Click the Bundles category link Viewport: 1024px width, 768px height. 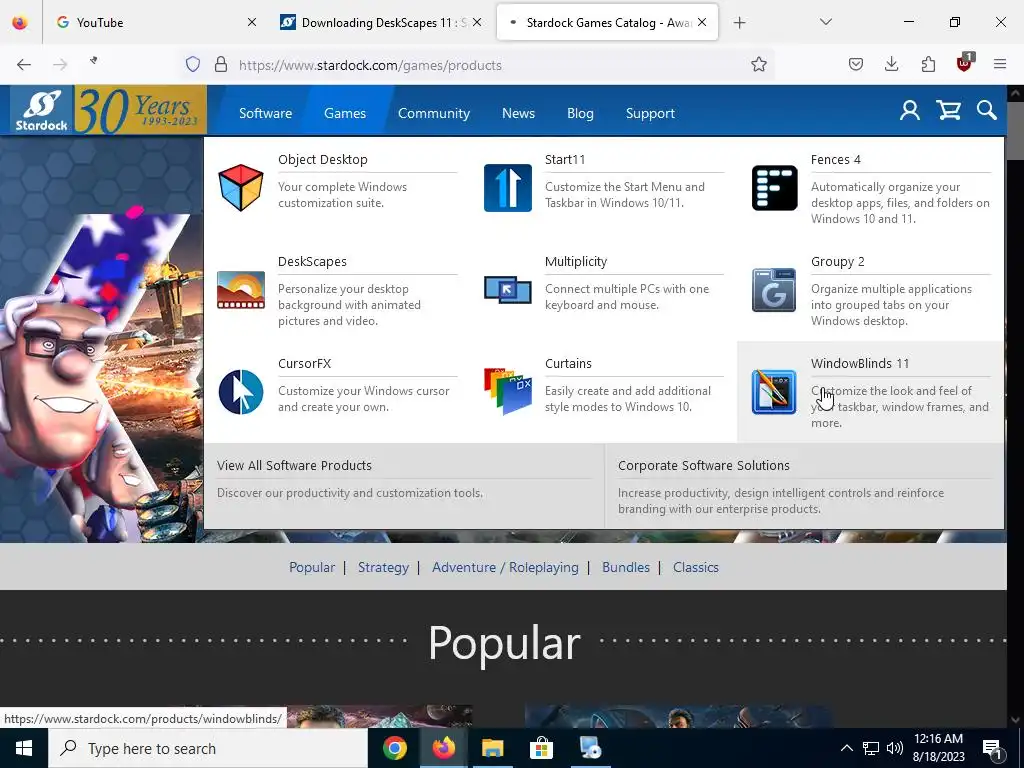tap(626, 568)
